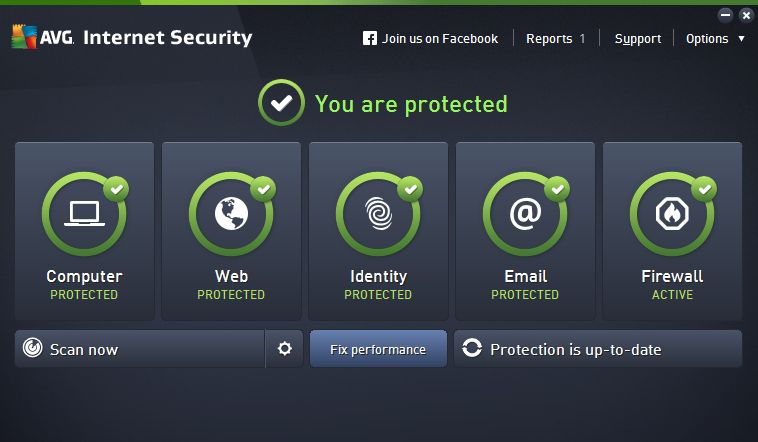Click the Protection is up-to-date button
Screen dimensions: 758x442
[598, 349]
